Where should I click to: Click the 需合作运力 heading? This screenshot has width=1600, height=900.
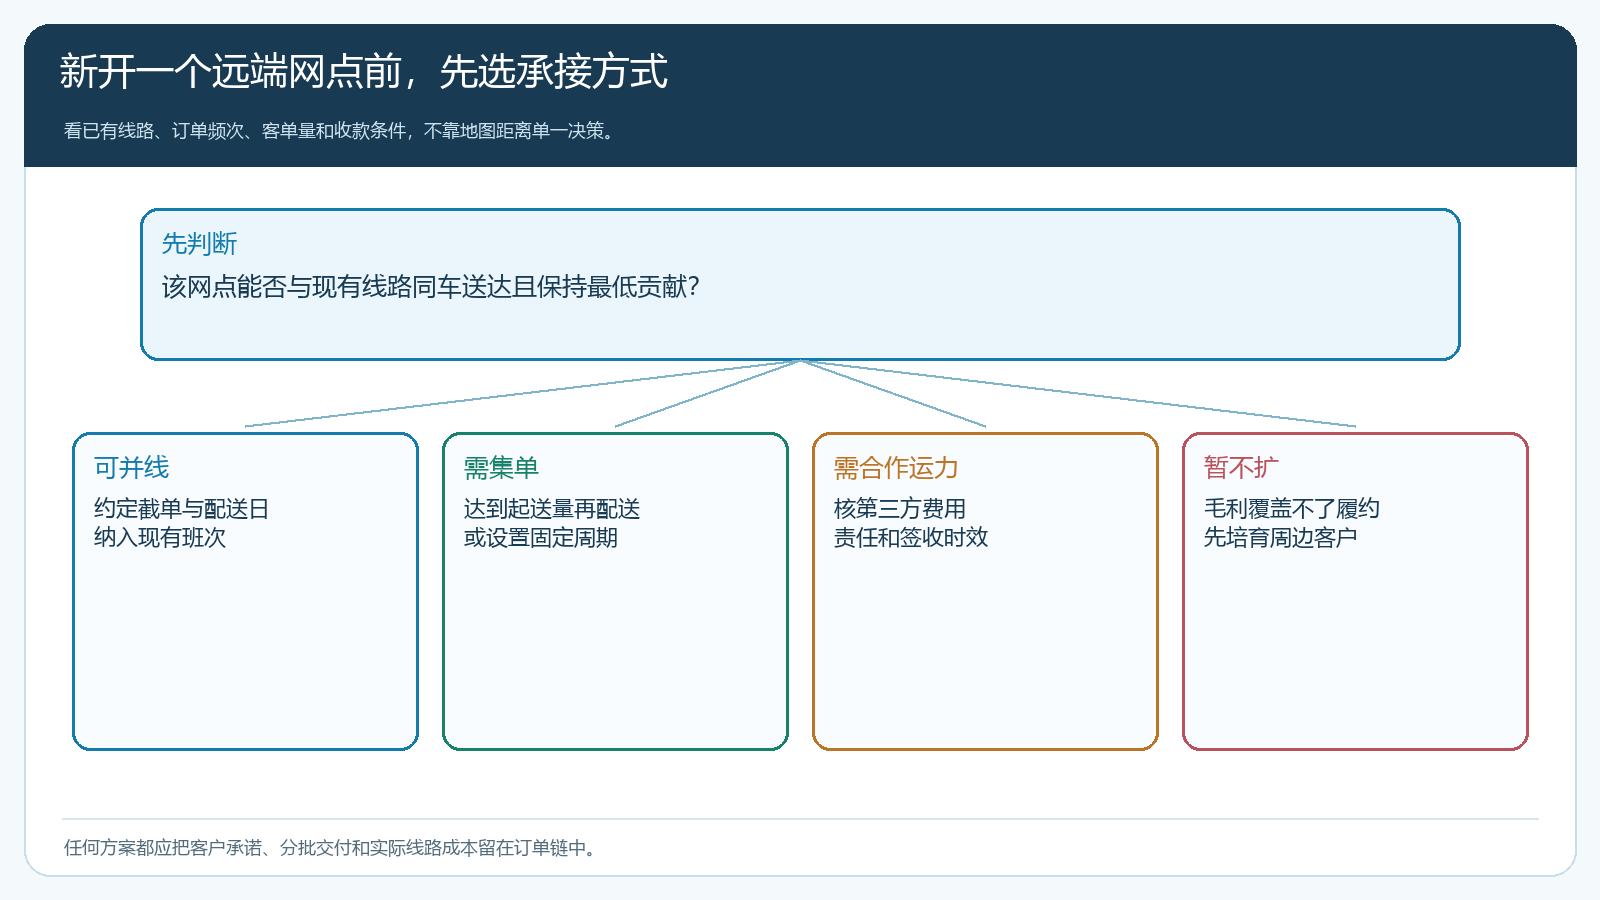pyautogui.click(x=896, y=467)
